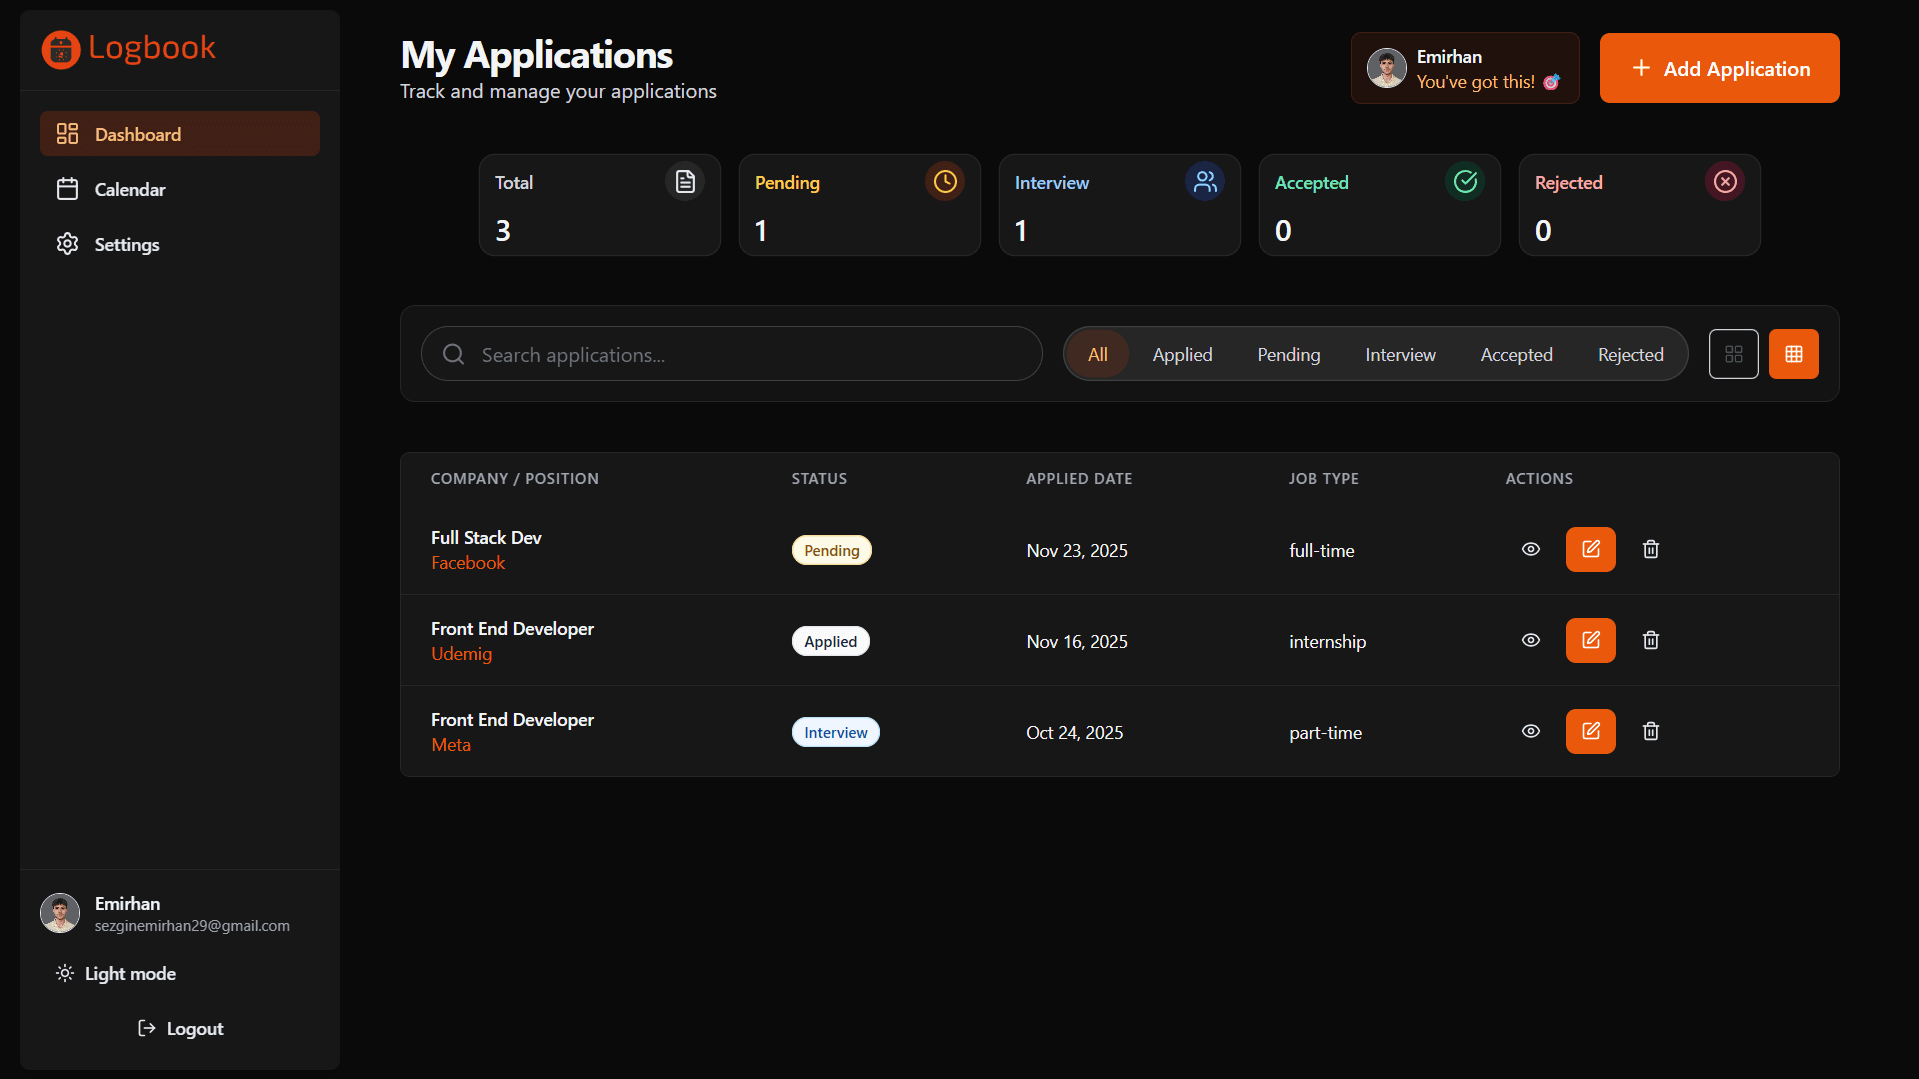Viewport: 1919px width, 1079px height.
Task: Click the Interview card people icon
Action: pyautogui.click(x=1205, y=182)
